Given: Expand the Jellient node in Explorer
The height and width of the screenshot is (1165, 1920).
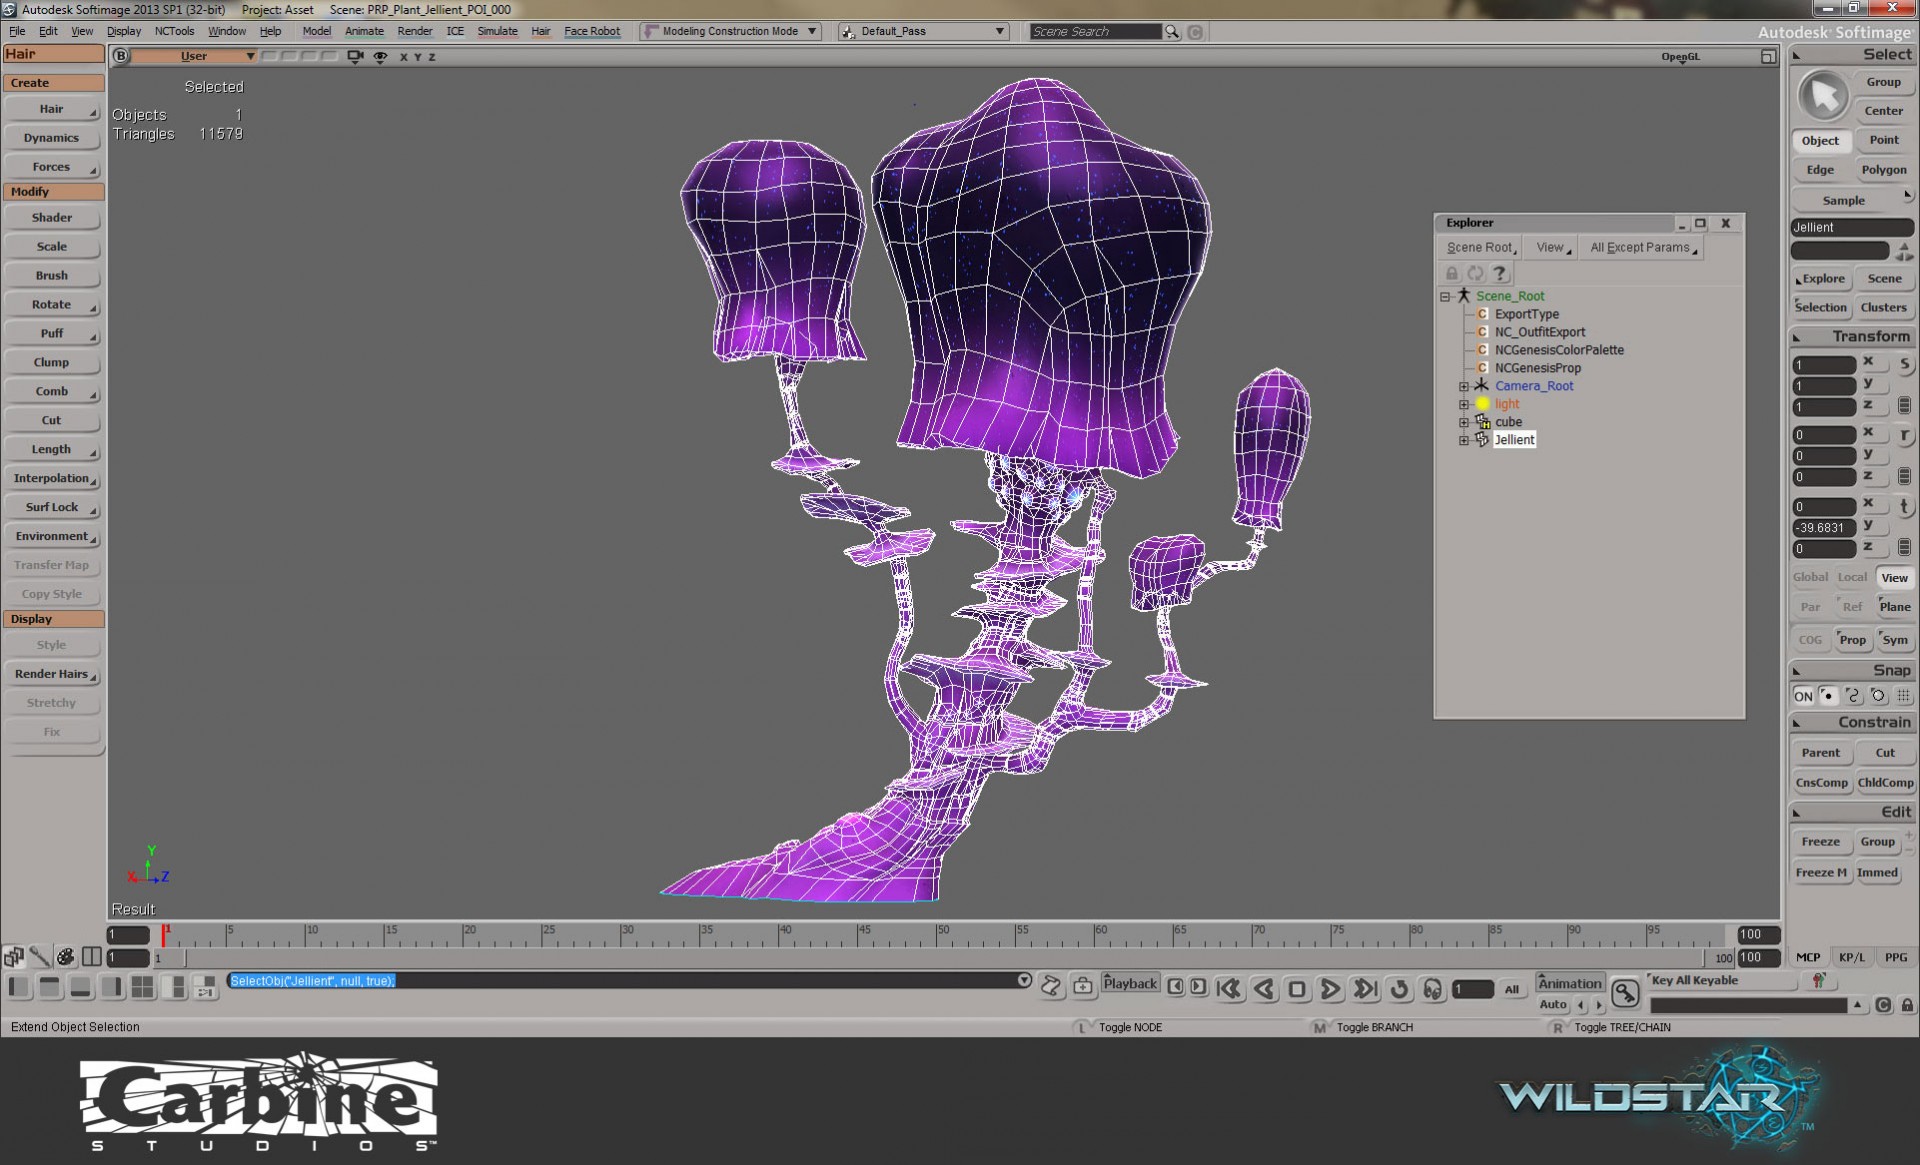Looking at the screenshot, I should pos(1463,440).
